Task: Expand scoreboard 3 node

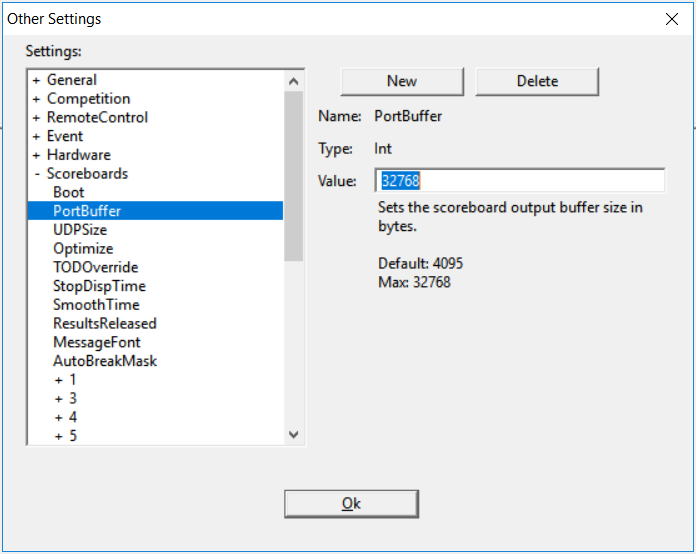Action: coord(59,399)
